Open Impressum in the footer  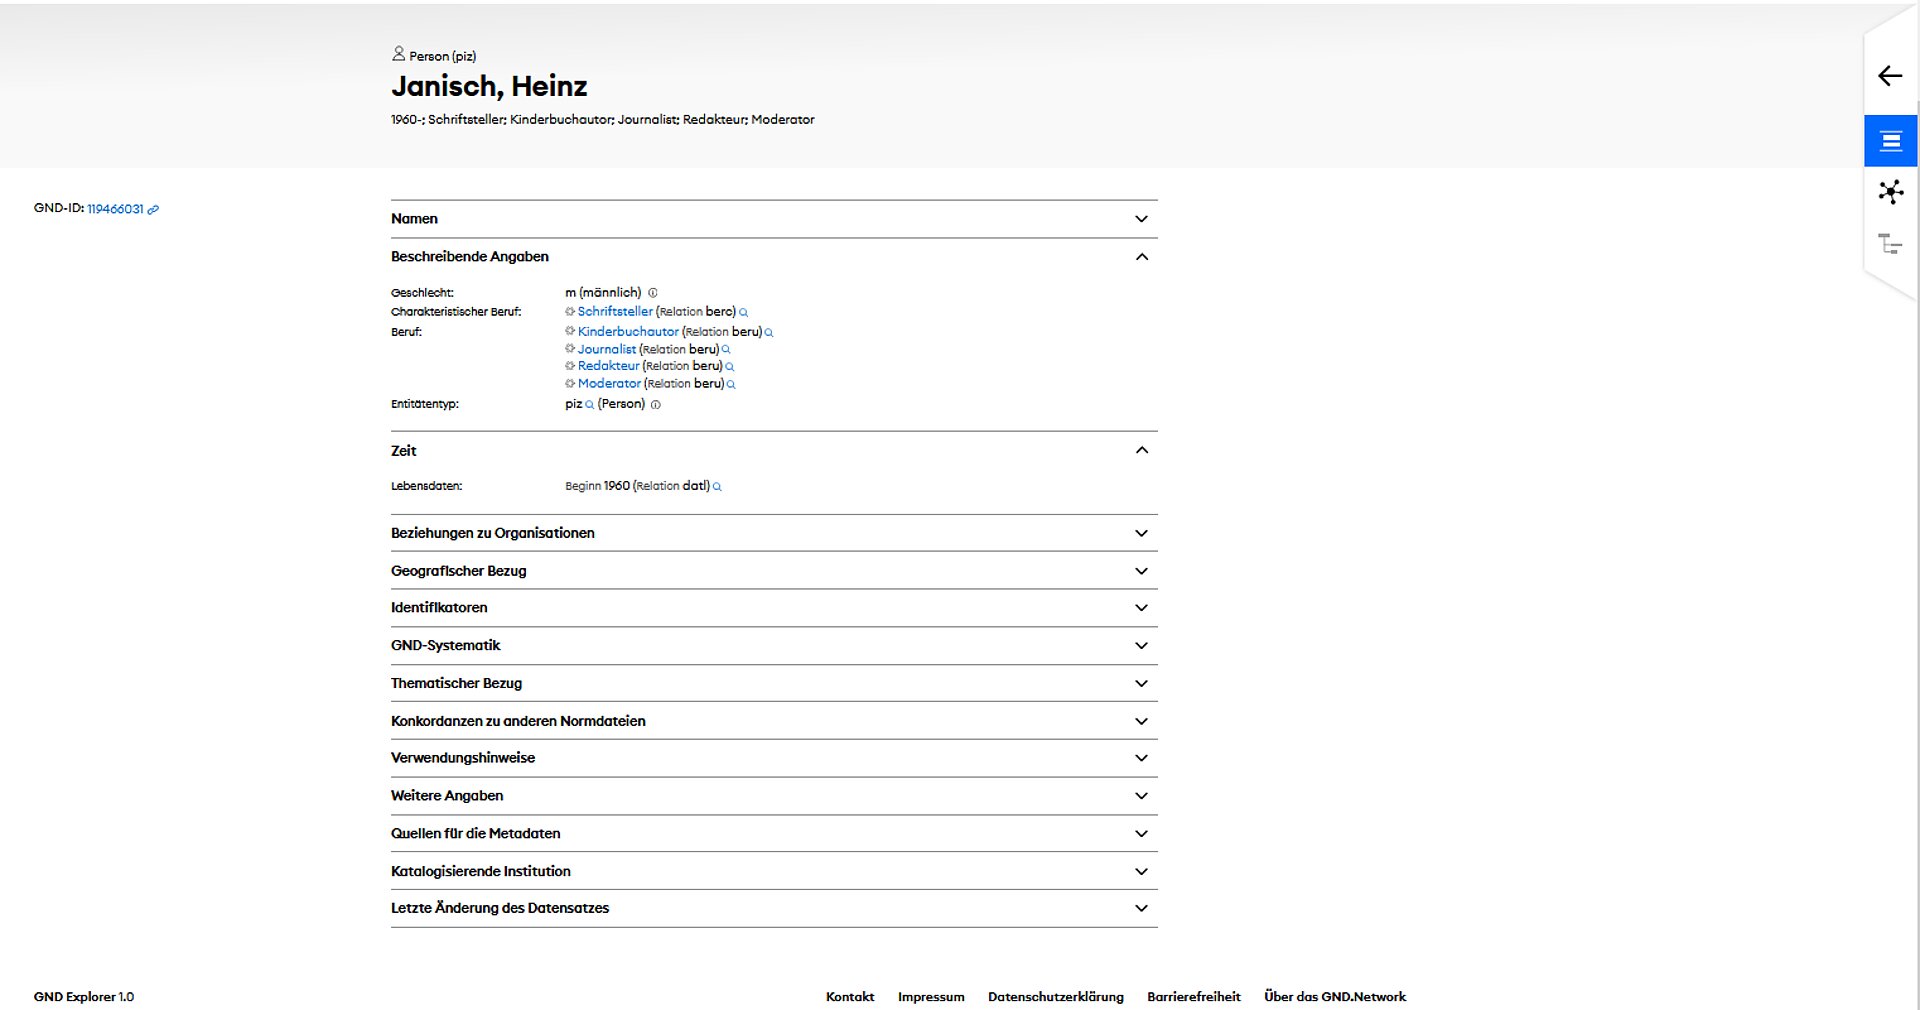931,997
